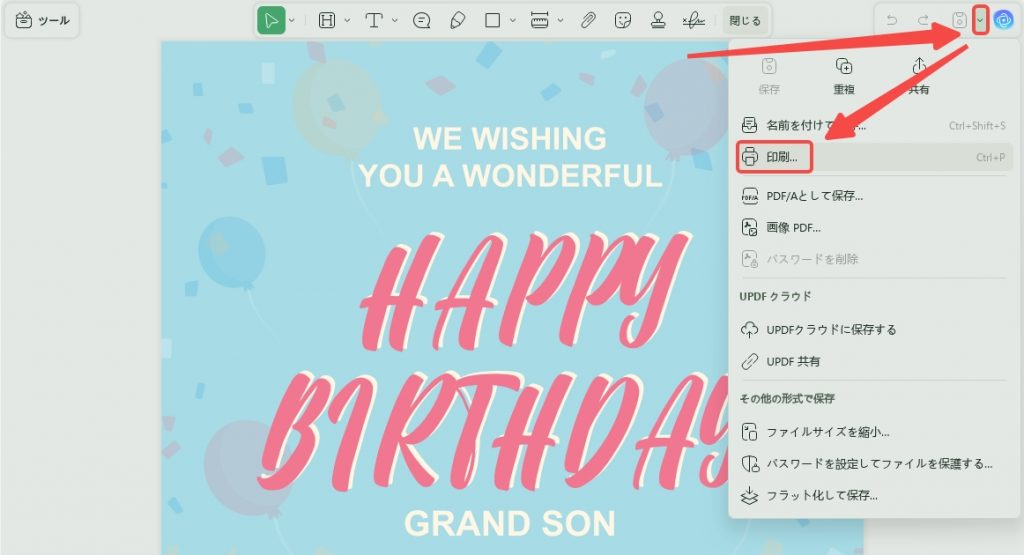Click the 重複 duplicate icon

[844, 76]
